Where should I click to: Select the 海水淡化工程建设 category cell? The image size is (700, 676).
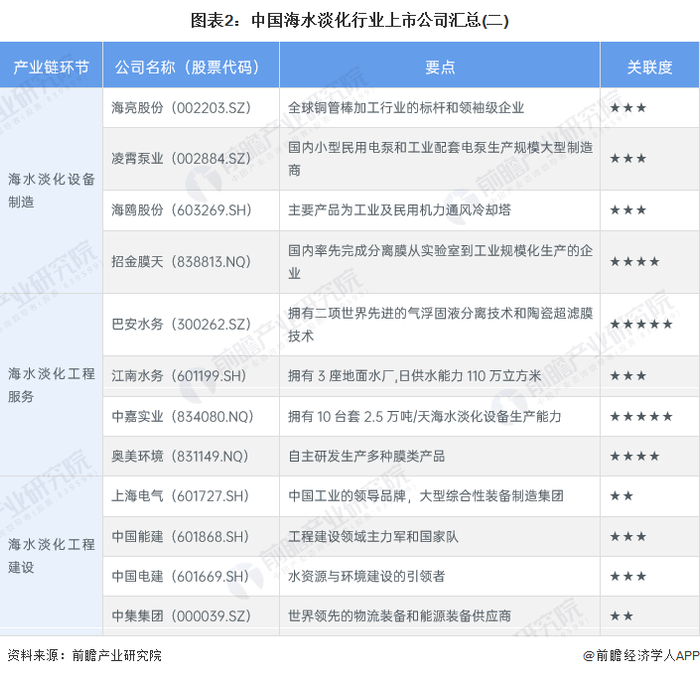coord(51,556)
